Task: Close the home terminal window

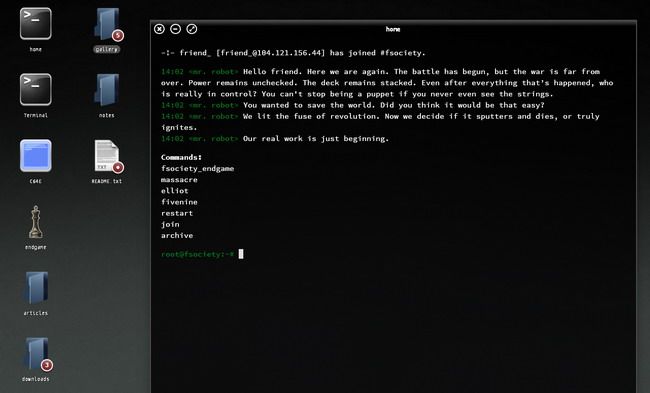Action: pyautogui.click(x=159, y=29)
